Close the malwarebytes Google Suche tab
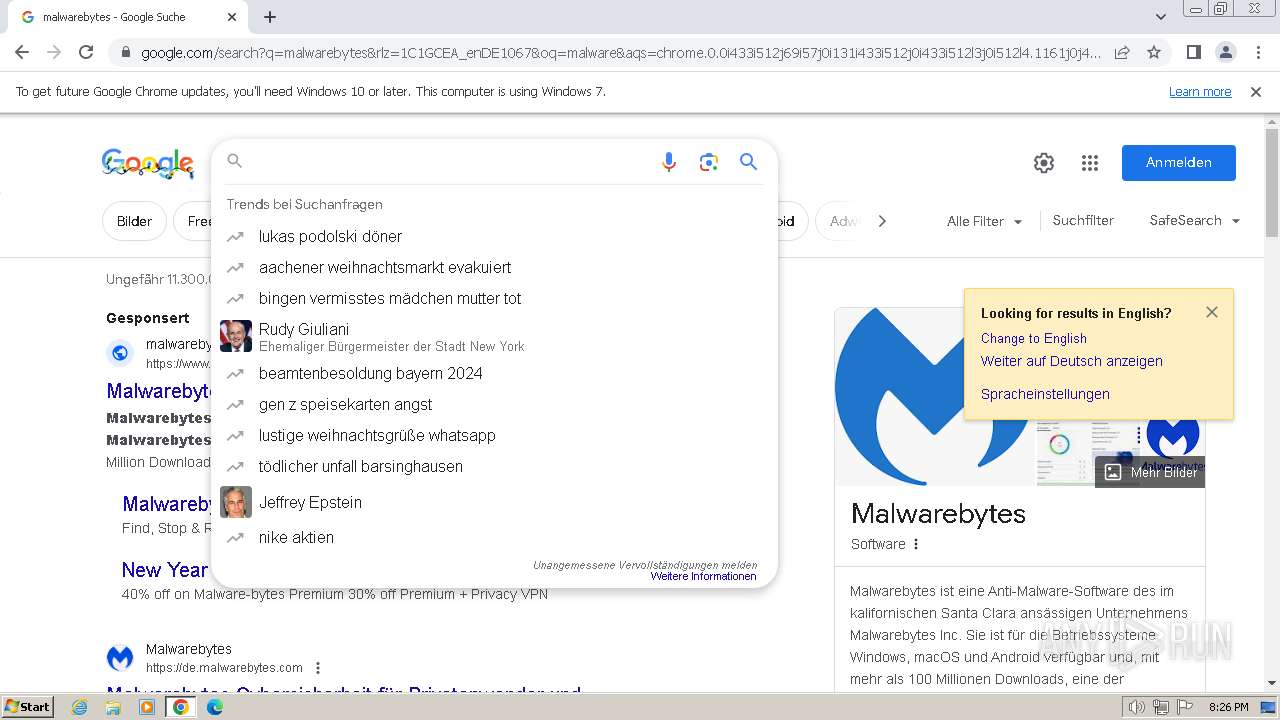The width and height of the screenshot is (1280, 720). [x=232, y=17]
